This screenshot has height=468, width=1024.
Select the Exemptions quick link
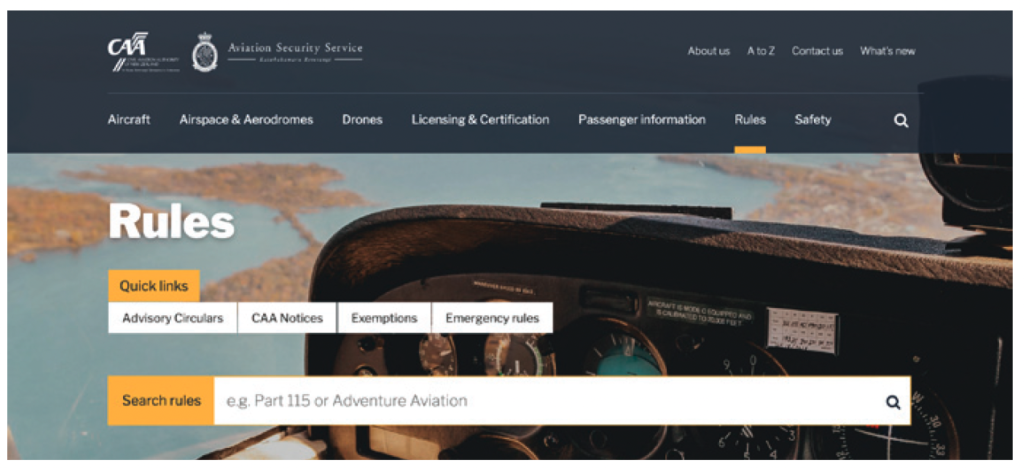384,318
